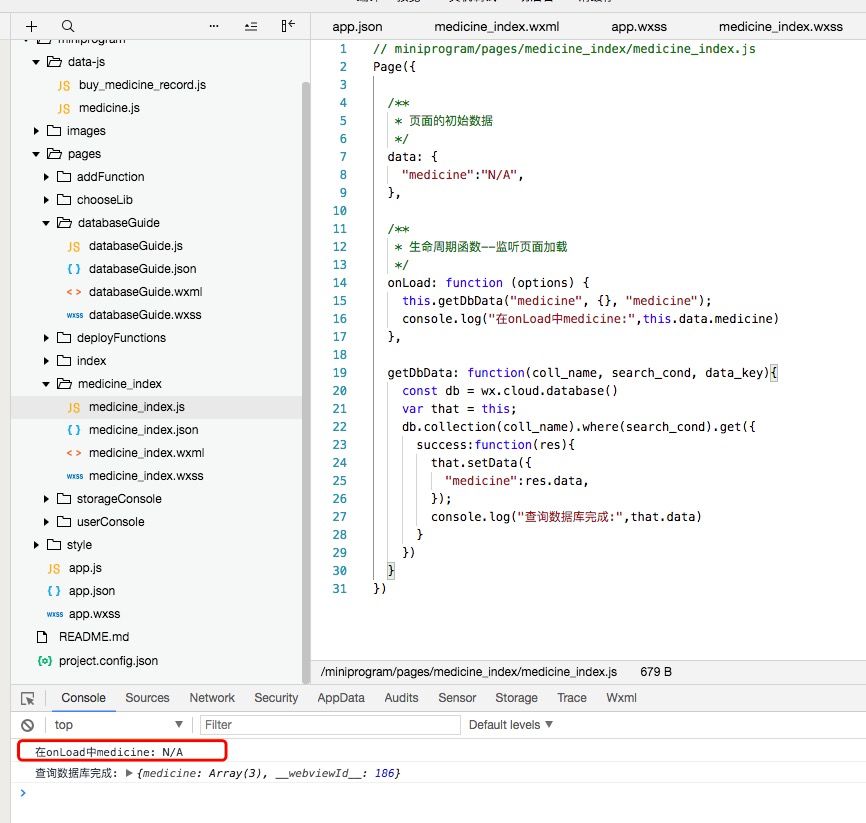Screen dimensions: 866x823
Task: Click the console Filter input field
Action: 330,725
